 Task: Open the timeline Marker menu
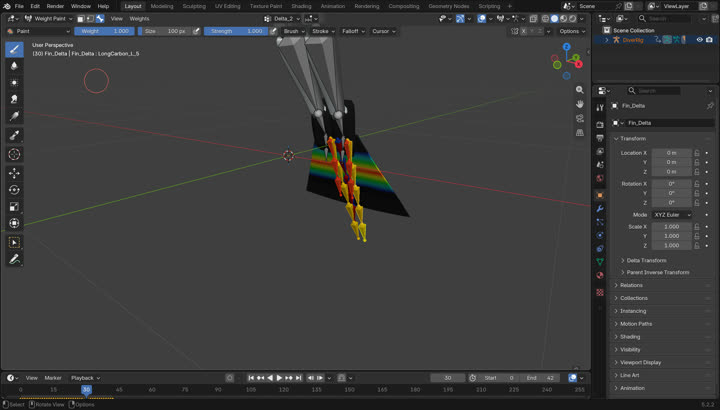(x=53, y=378)
